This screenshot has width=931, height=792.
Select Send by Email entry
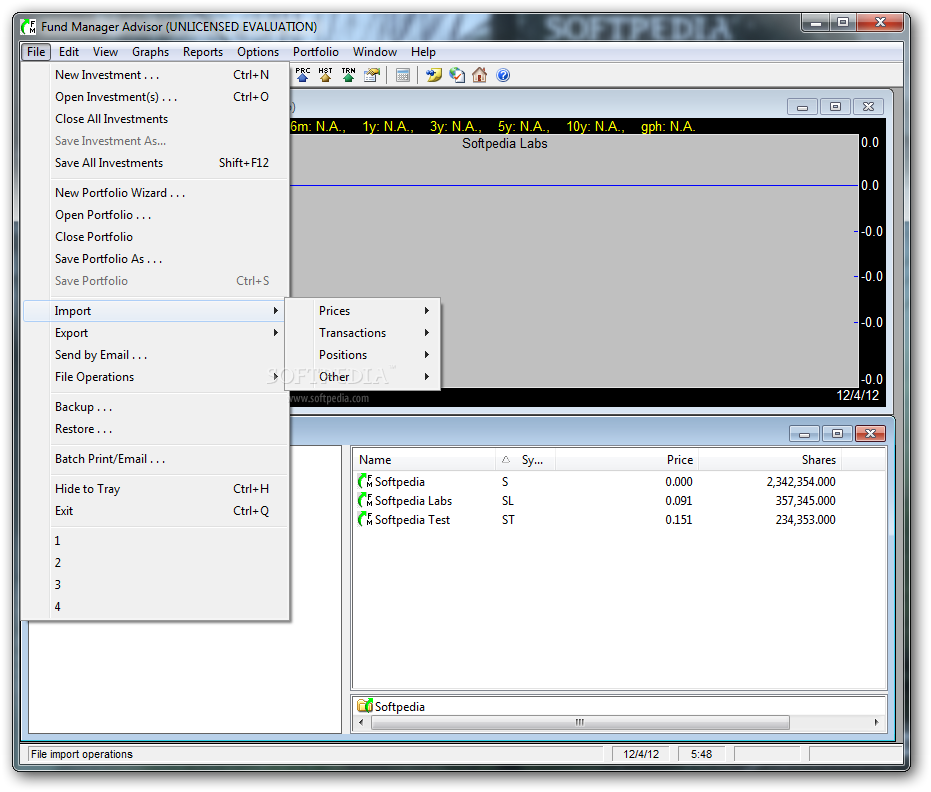[156, 355]
